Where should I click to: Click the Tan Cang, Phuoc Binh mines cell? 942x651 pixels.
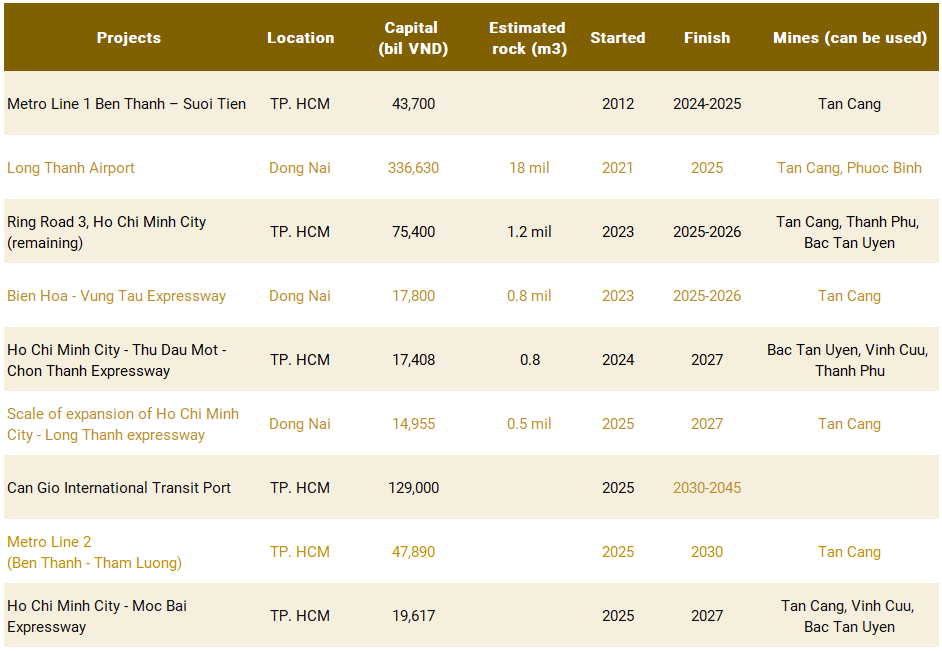[x=849, y=168]
